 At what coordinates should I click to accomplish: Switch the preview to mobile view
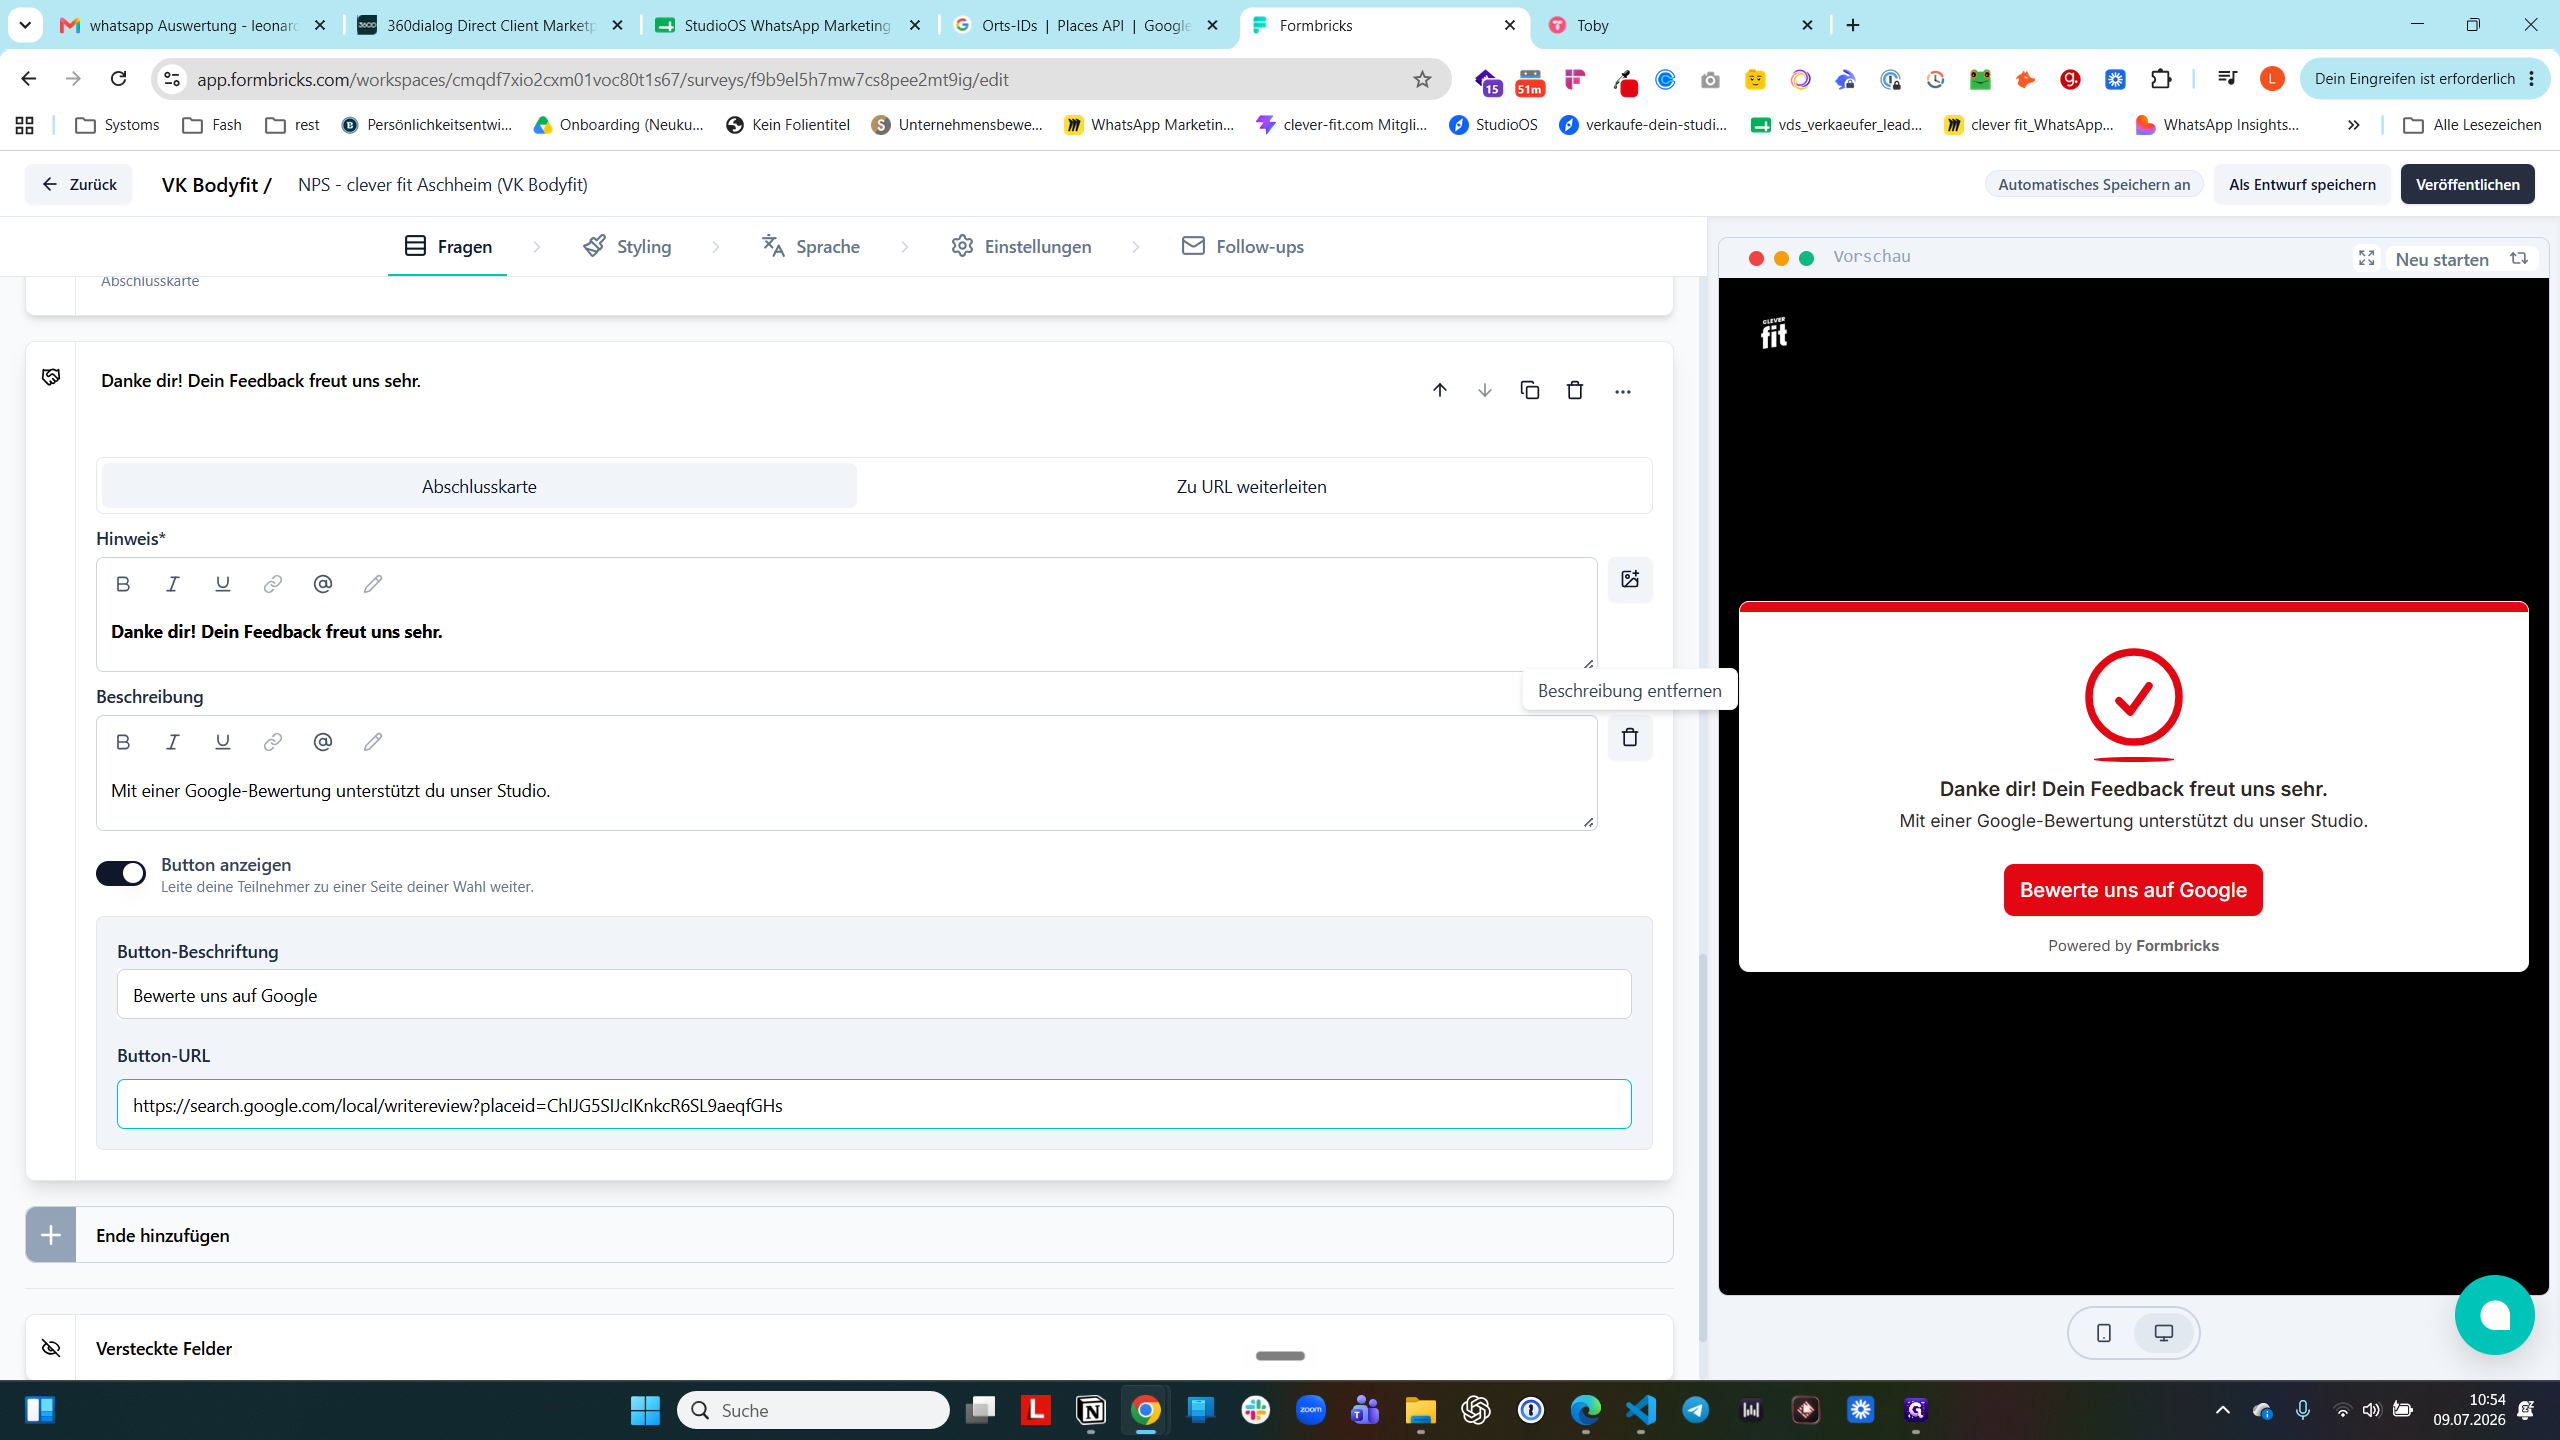pyautogui.click(x=2104, y=1333)
